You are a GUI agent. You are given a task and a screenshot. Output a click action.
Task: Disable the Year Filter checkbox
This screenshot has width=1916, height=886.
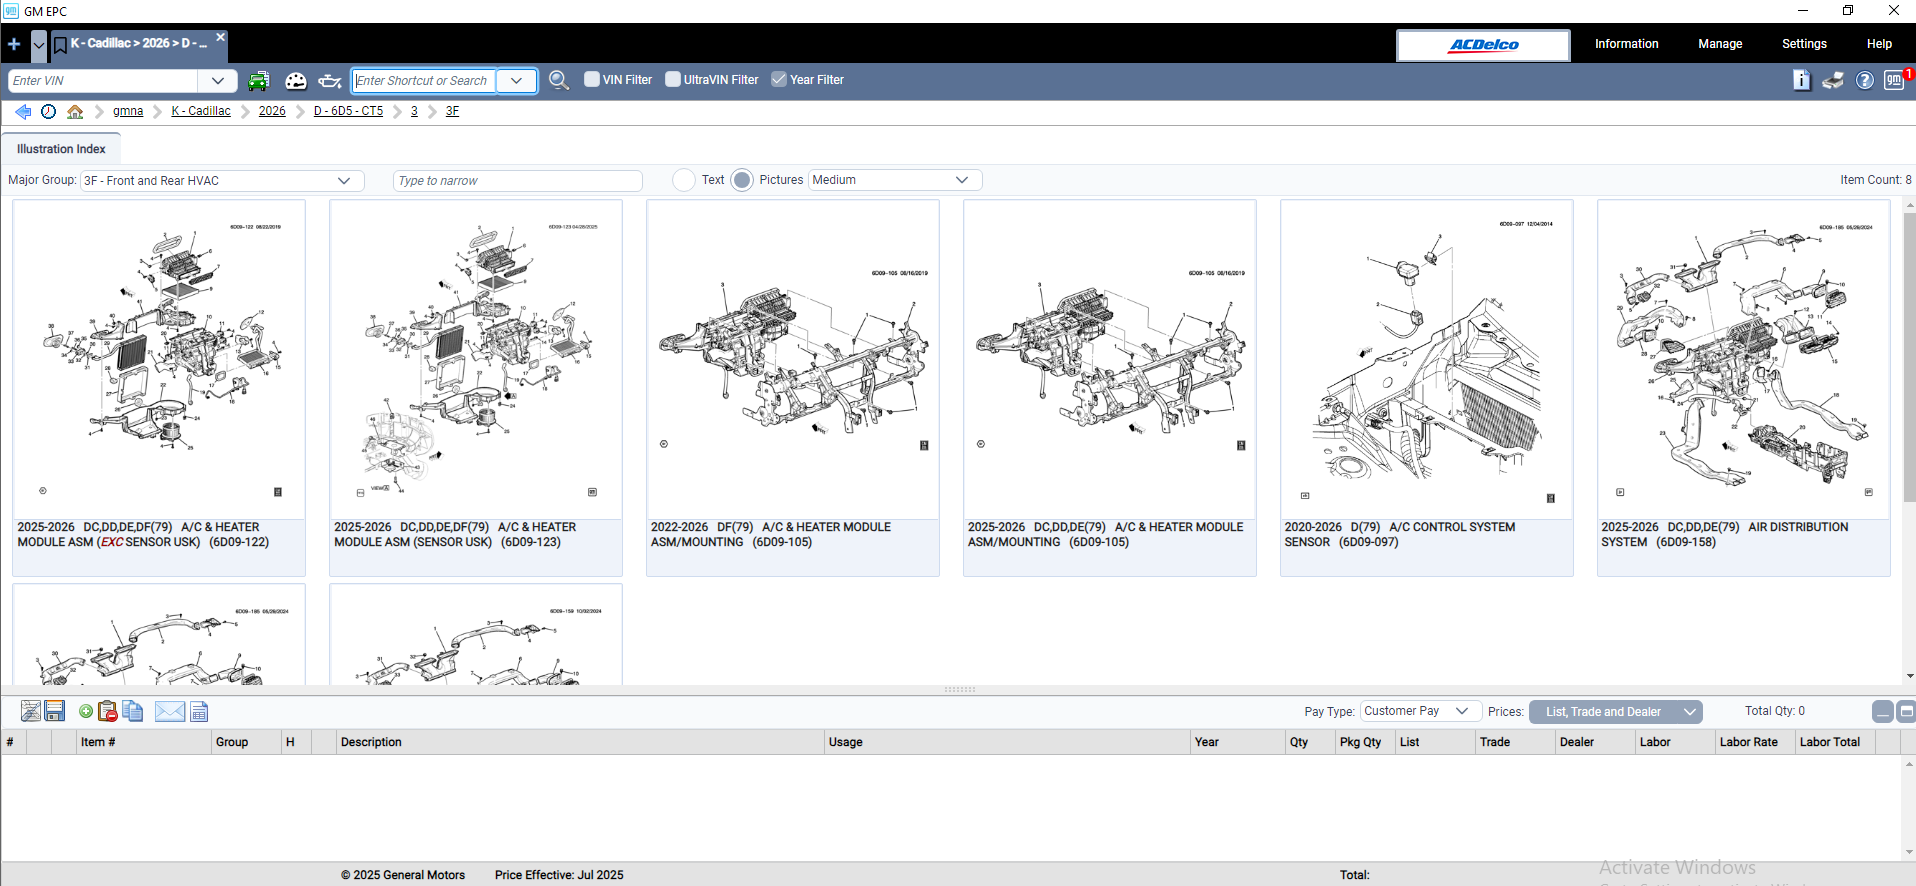[779, 80]
